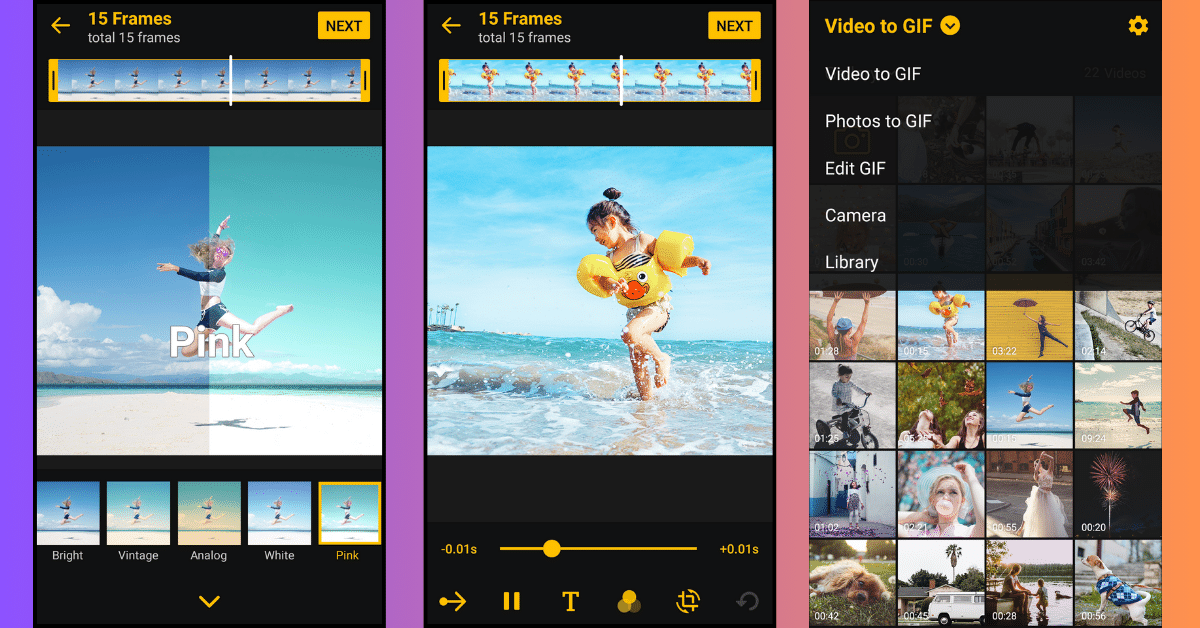1200x628 pixels.
Task: Open the 00:56 dog in blue sweater video
Action: click(1118, 583)
